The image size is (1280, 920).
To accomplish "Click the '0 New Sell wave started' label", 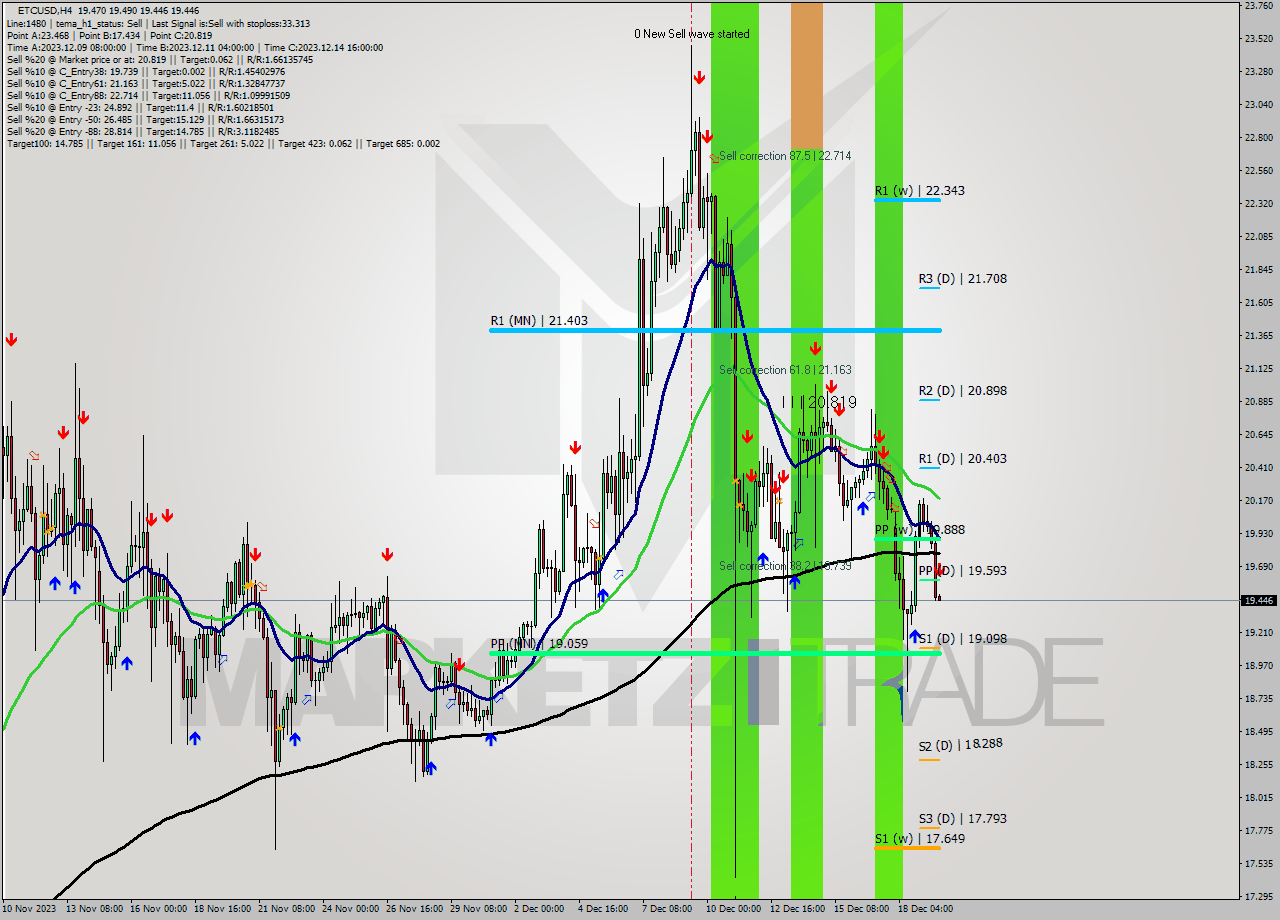I will click(691, 34).
